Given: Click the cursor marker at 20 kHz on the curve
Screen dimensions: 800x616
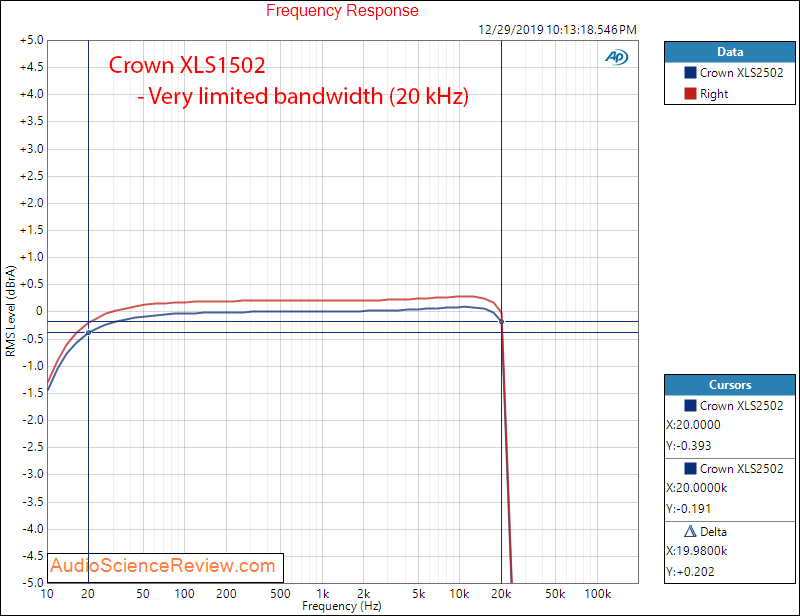Looking at the screenshot, I should [x=501, y=322].
